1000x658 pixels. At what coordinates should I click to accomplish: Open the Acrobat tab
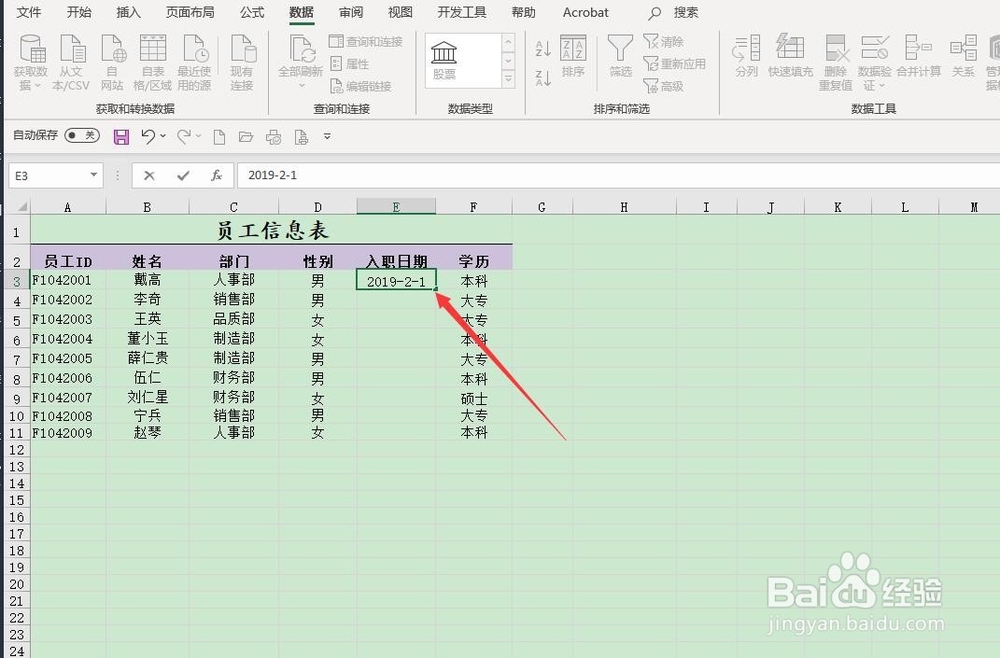pos(585,12)
